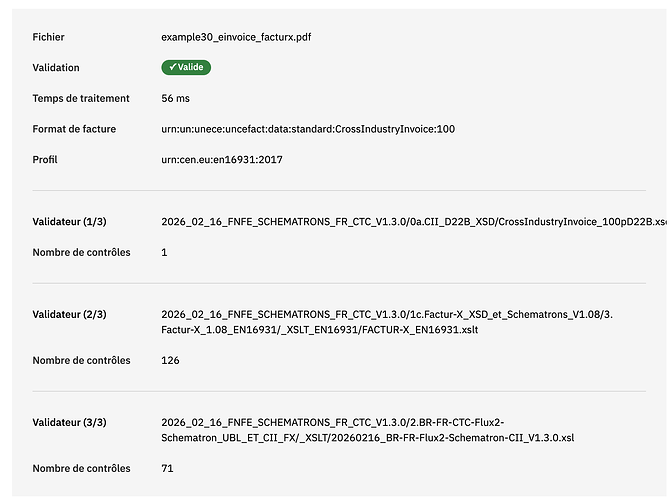Screen dimensions: 671x500
Task: Click the Validation label
Action: (56, 68)
